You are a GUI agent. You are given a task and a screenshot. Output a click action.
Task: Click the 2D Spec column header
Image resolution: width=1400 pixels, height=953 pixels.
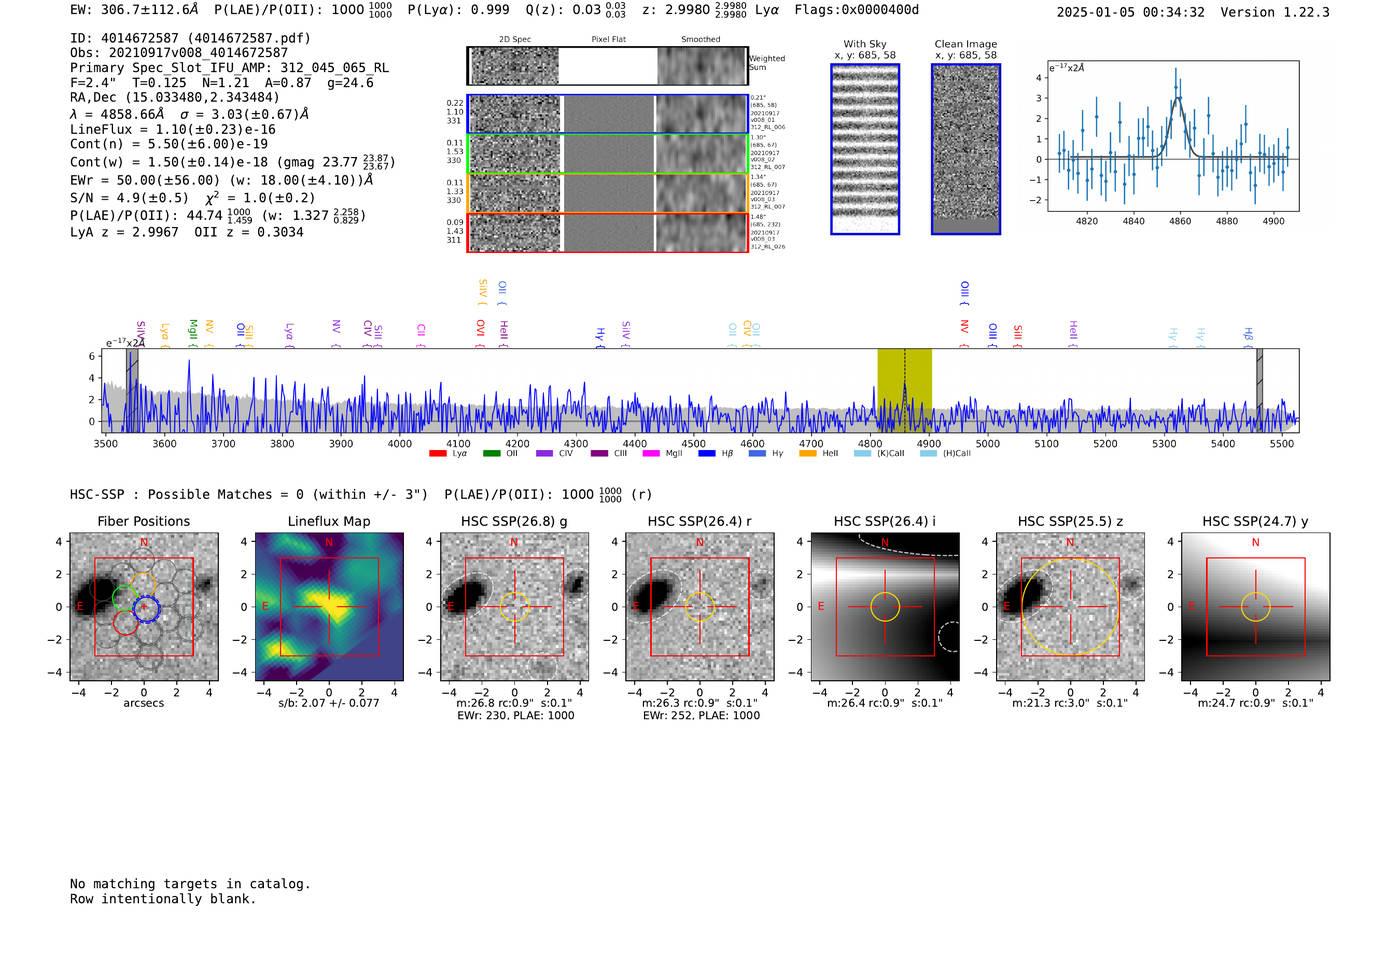coord(515,40)
